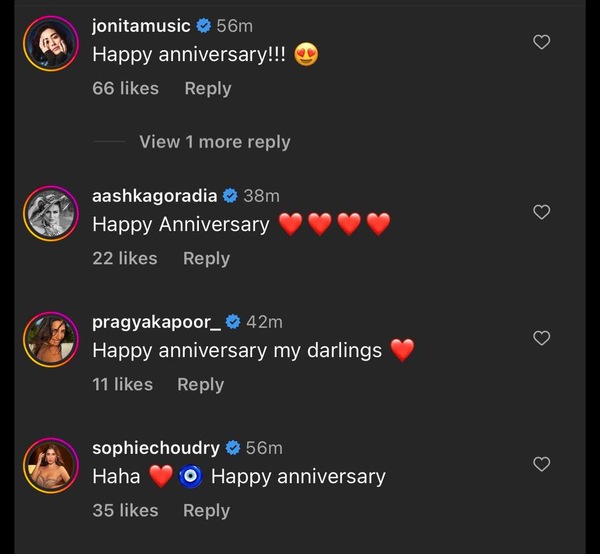Open pragyakapoor_'s profile picture
The image size is (600, 554).
coord(51,337)
